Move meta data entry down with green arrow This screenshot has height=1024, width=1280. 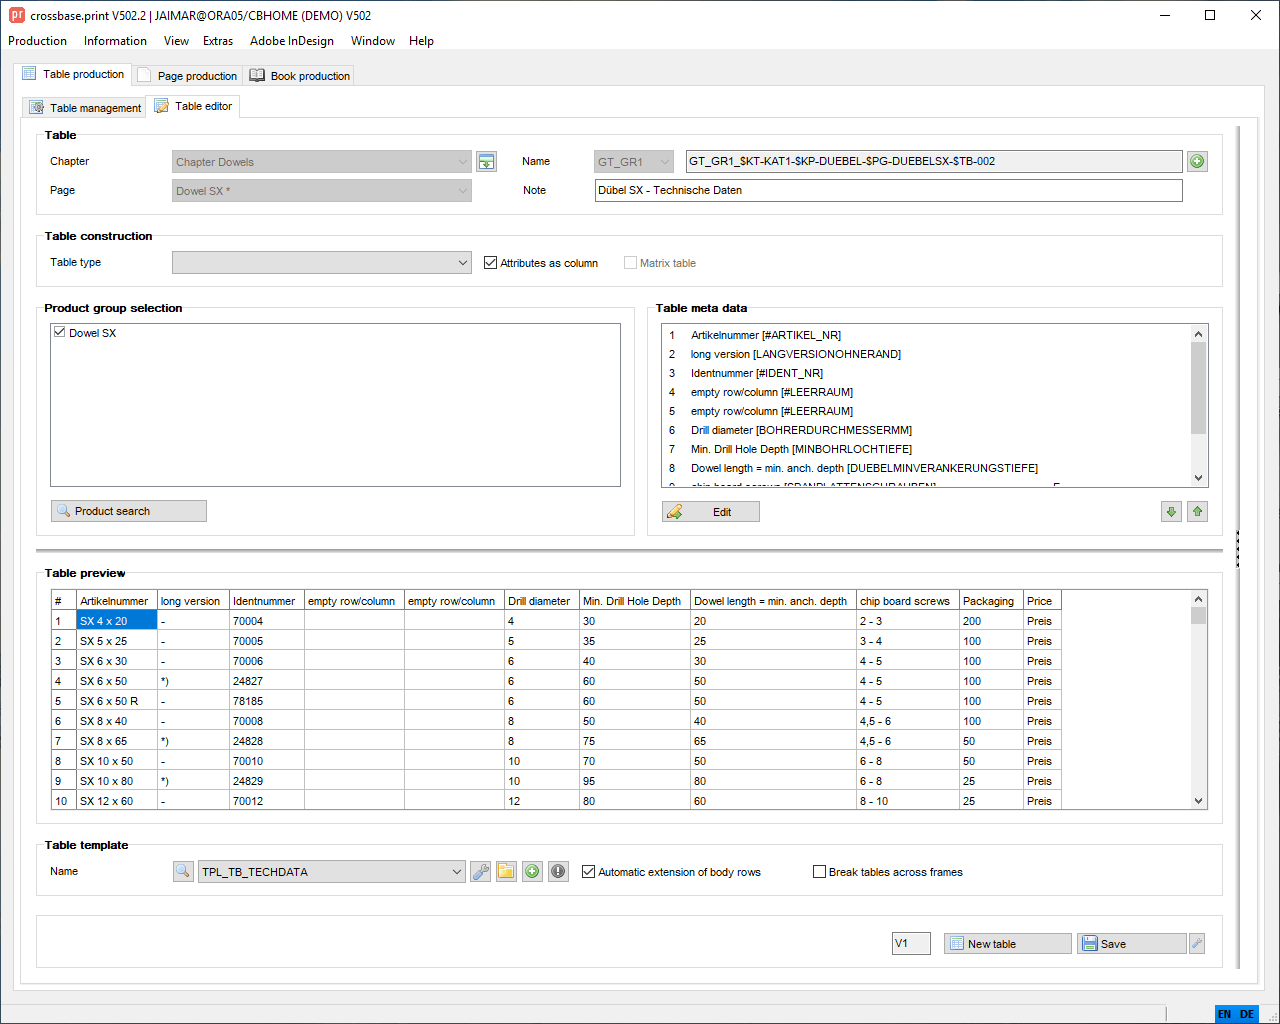click(1171, 511)
